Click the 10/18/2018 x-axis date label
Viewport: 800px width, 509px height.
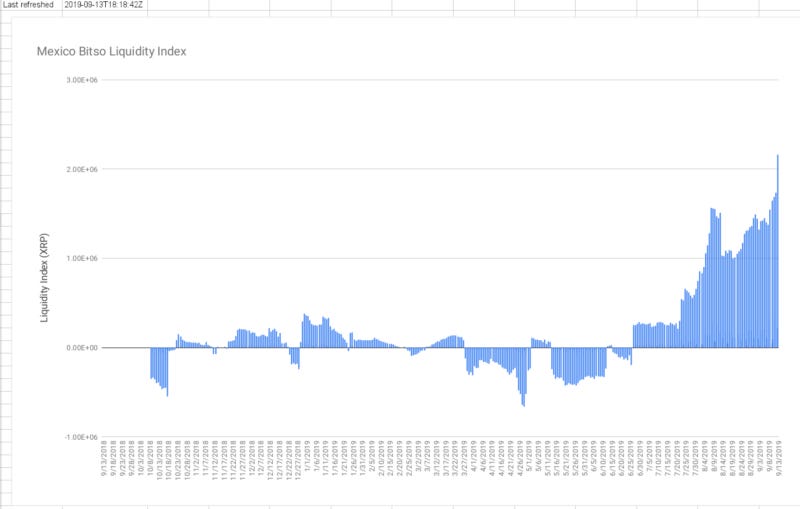click(169, 459)
